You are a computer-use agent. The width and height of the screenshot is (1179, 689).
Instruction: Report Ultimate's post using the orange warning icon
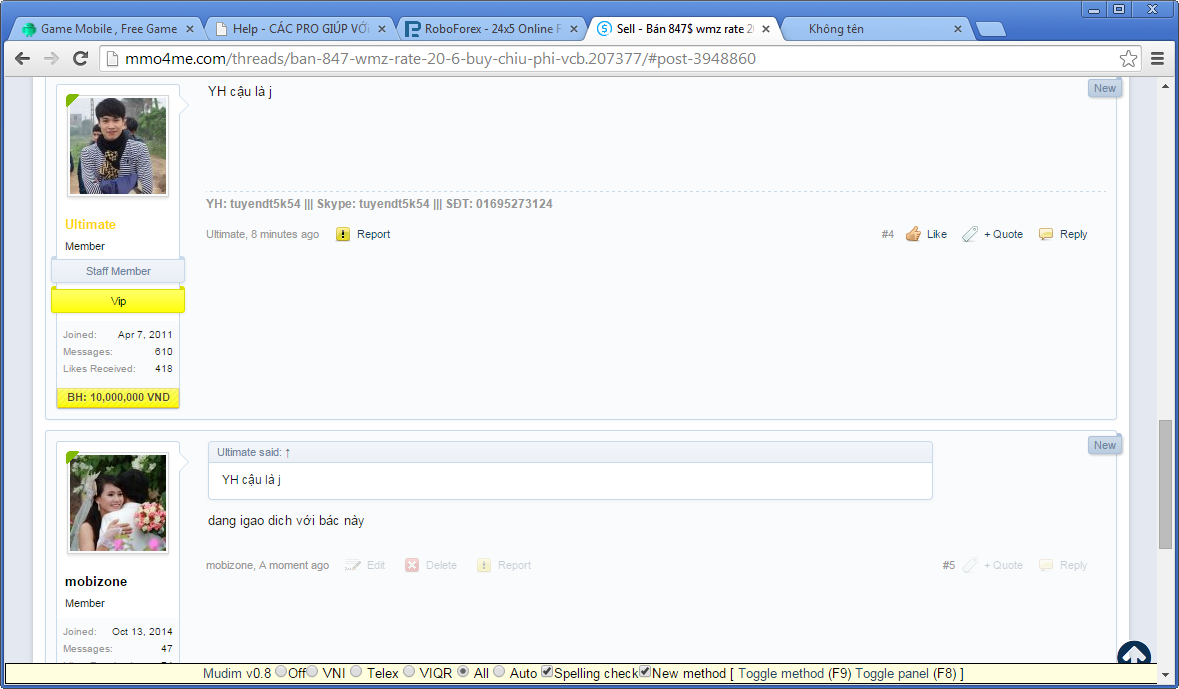coord(343,233)
